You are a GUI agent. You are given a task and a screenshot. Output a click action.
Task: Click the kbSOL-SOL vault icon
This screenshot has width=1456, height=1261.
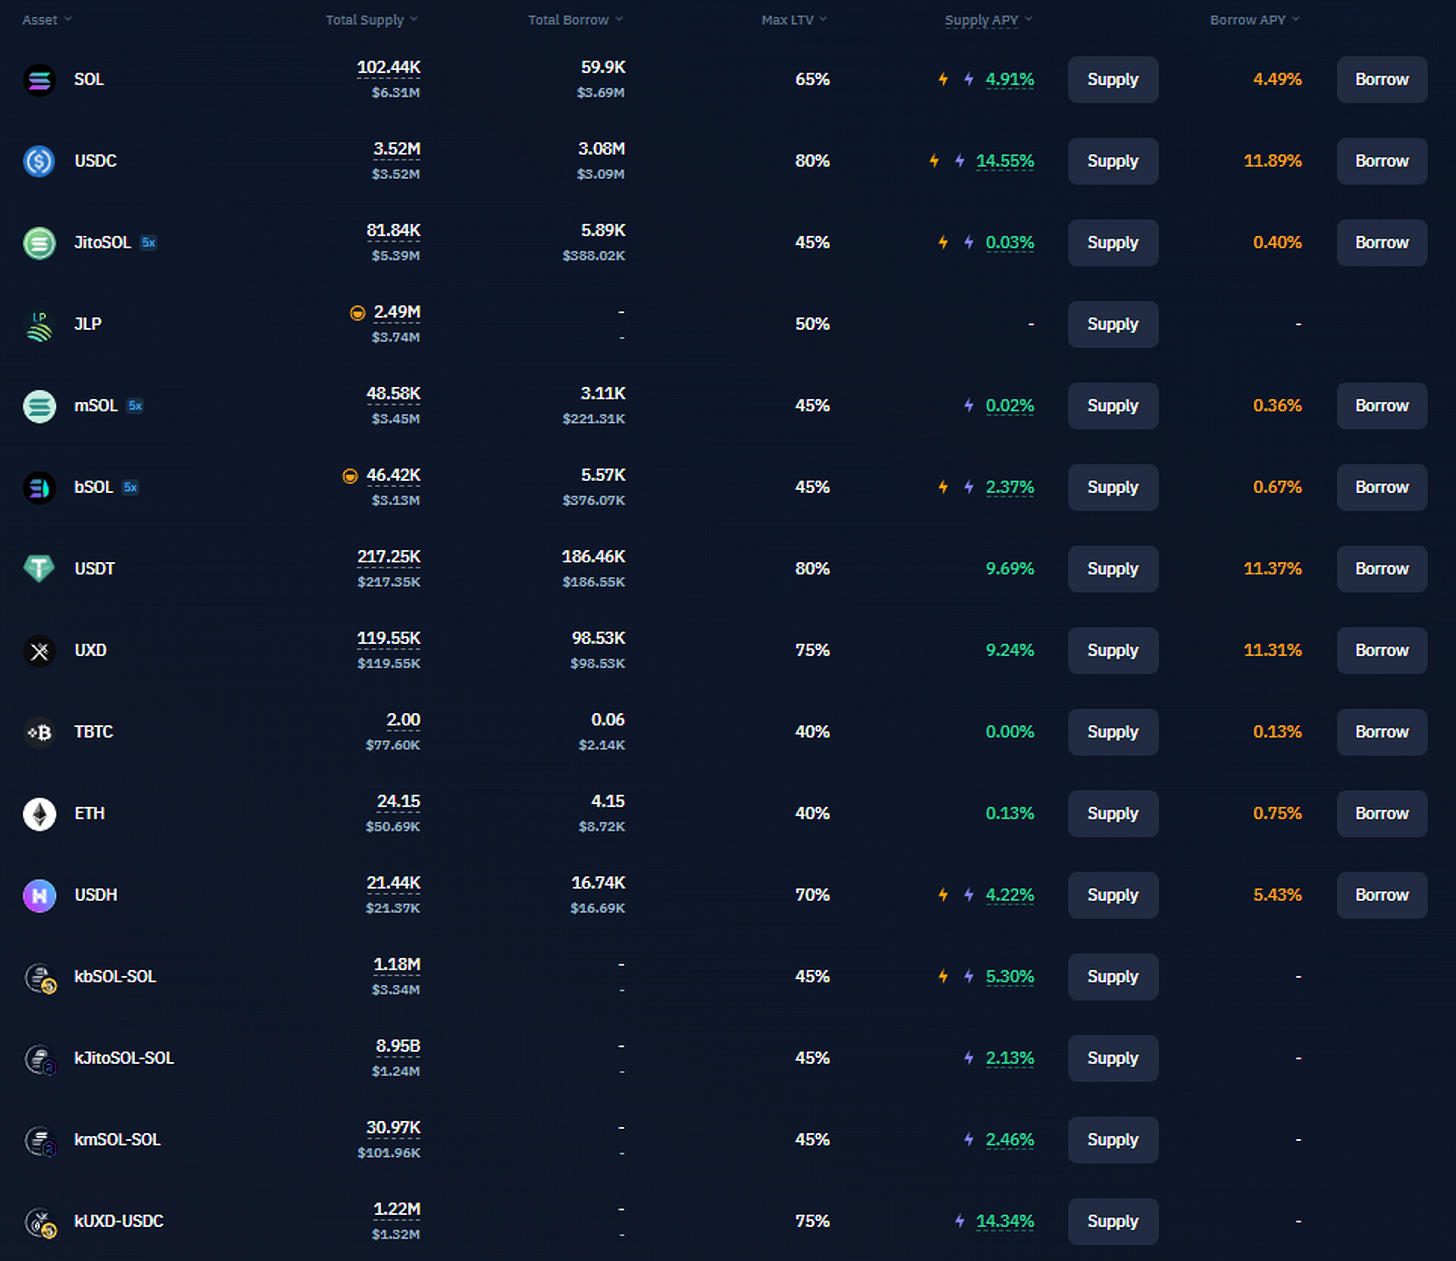(x=40, y=978)
